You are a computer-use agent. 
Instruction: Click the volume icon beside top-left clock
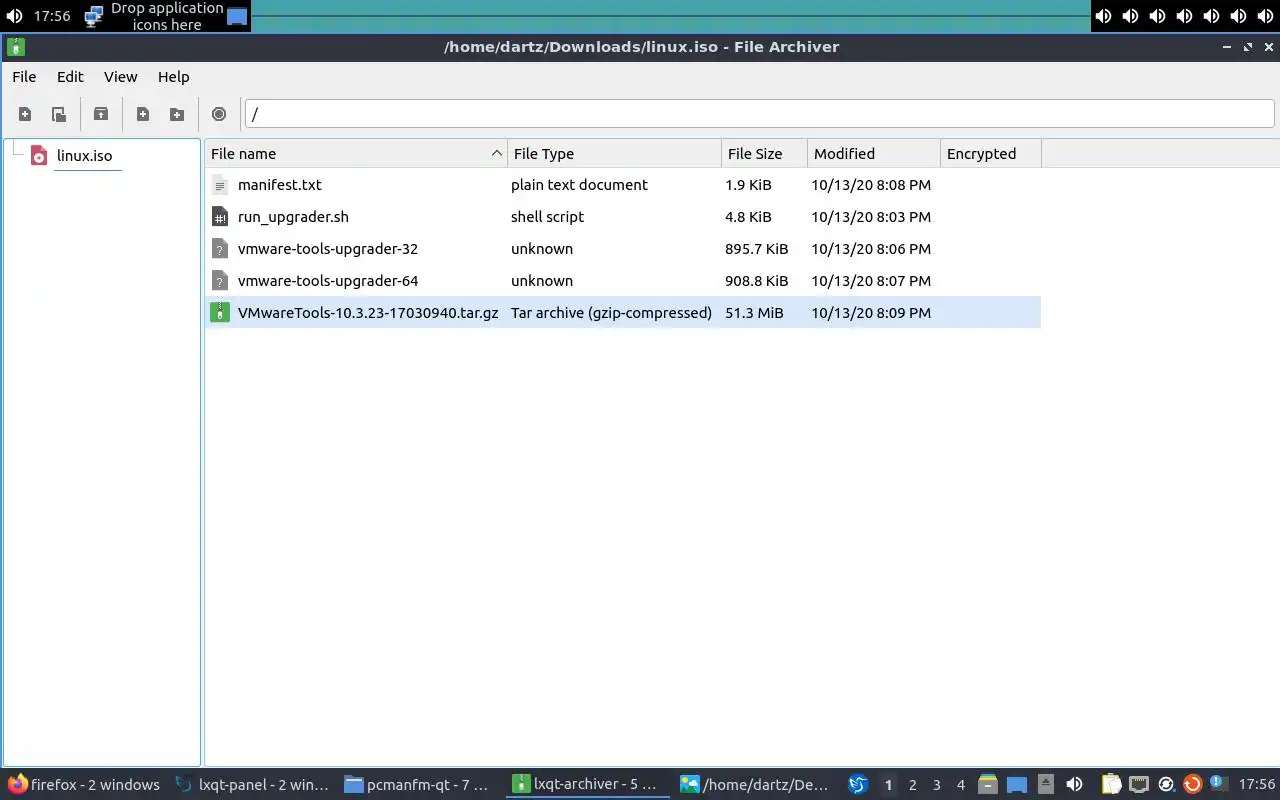pyautogui.click(x=15, y=16)
